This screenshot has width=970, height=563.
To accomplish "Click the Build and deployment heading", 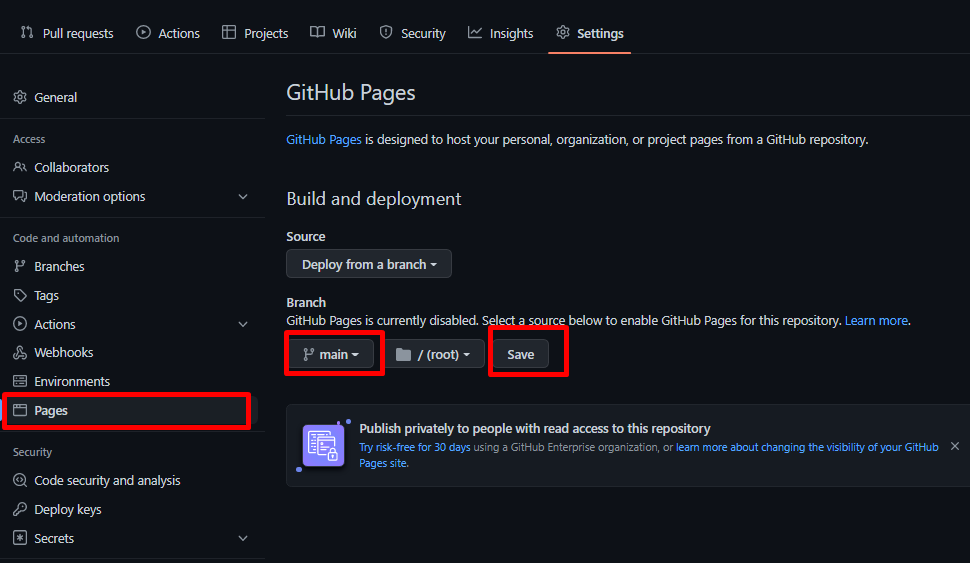I will (x=374, y=199).
